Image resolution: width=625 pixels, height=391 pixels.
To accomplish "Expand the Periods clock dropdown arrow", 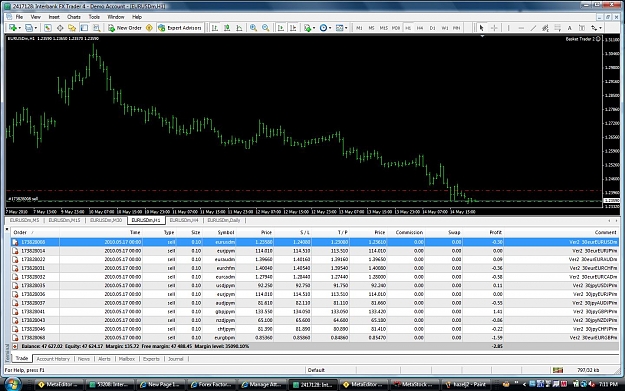I will (330, 28).
